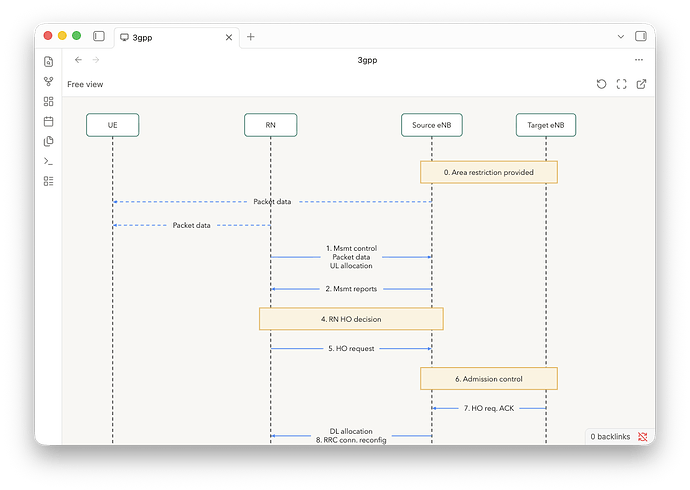690x490 pixels.
Task: Open templates copy icon in sidebar
Action: tap(49, 141)
